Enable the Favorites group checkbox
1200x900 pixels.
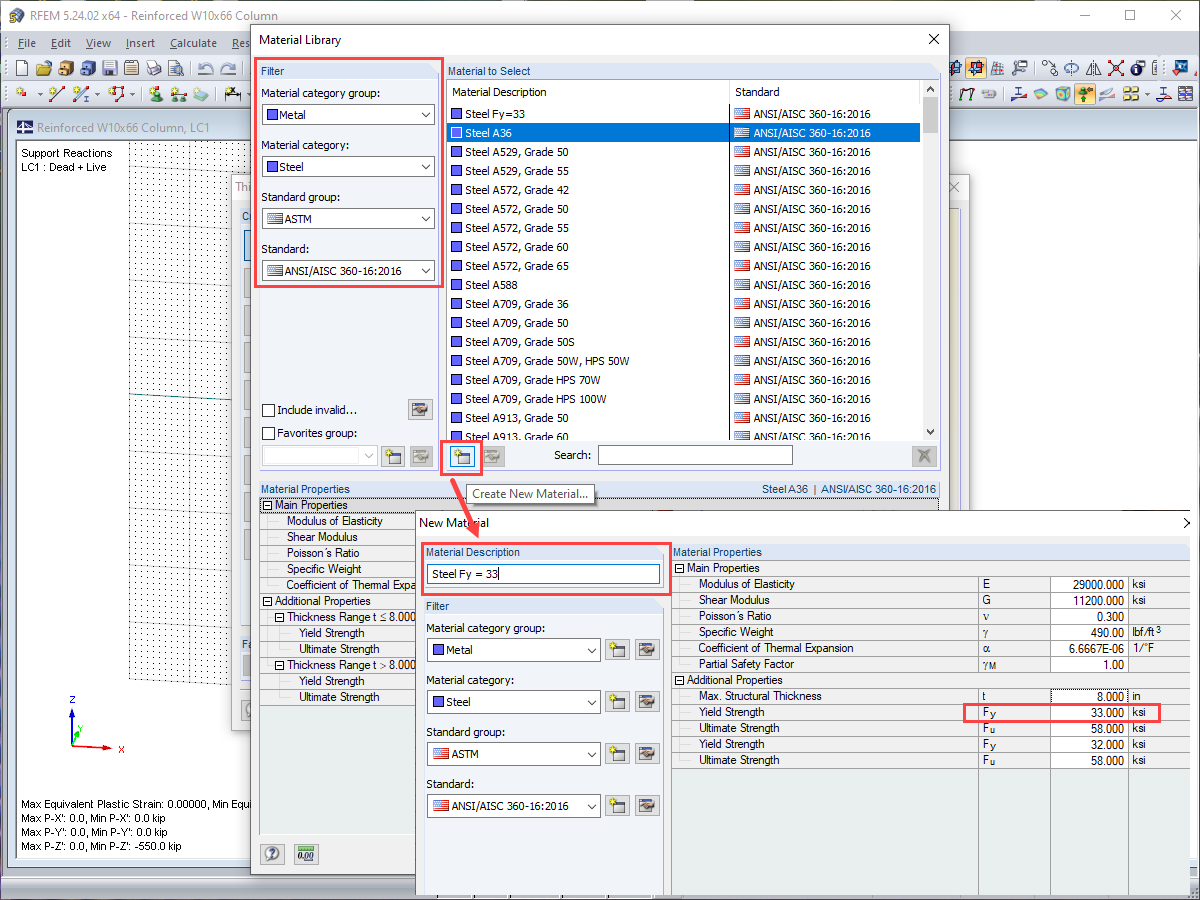[x=268, y=433]
